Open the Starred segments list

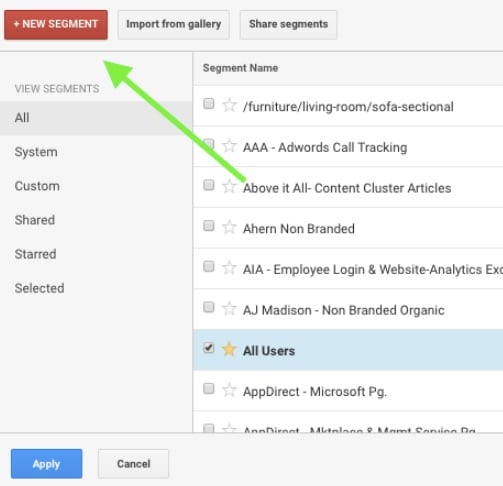35,254
